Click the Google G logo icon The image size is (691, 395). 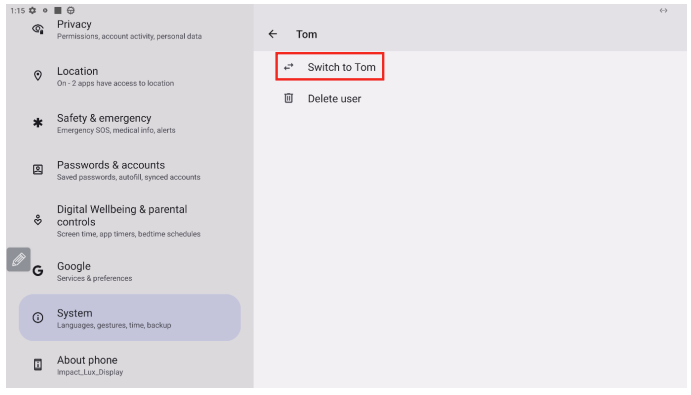click(x=38, y=271)
